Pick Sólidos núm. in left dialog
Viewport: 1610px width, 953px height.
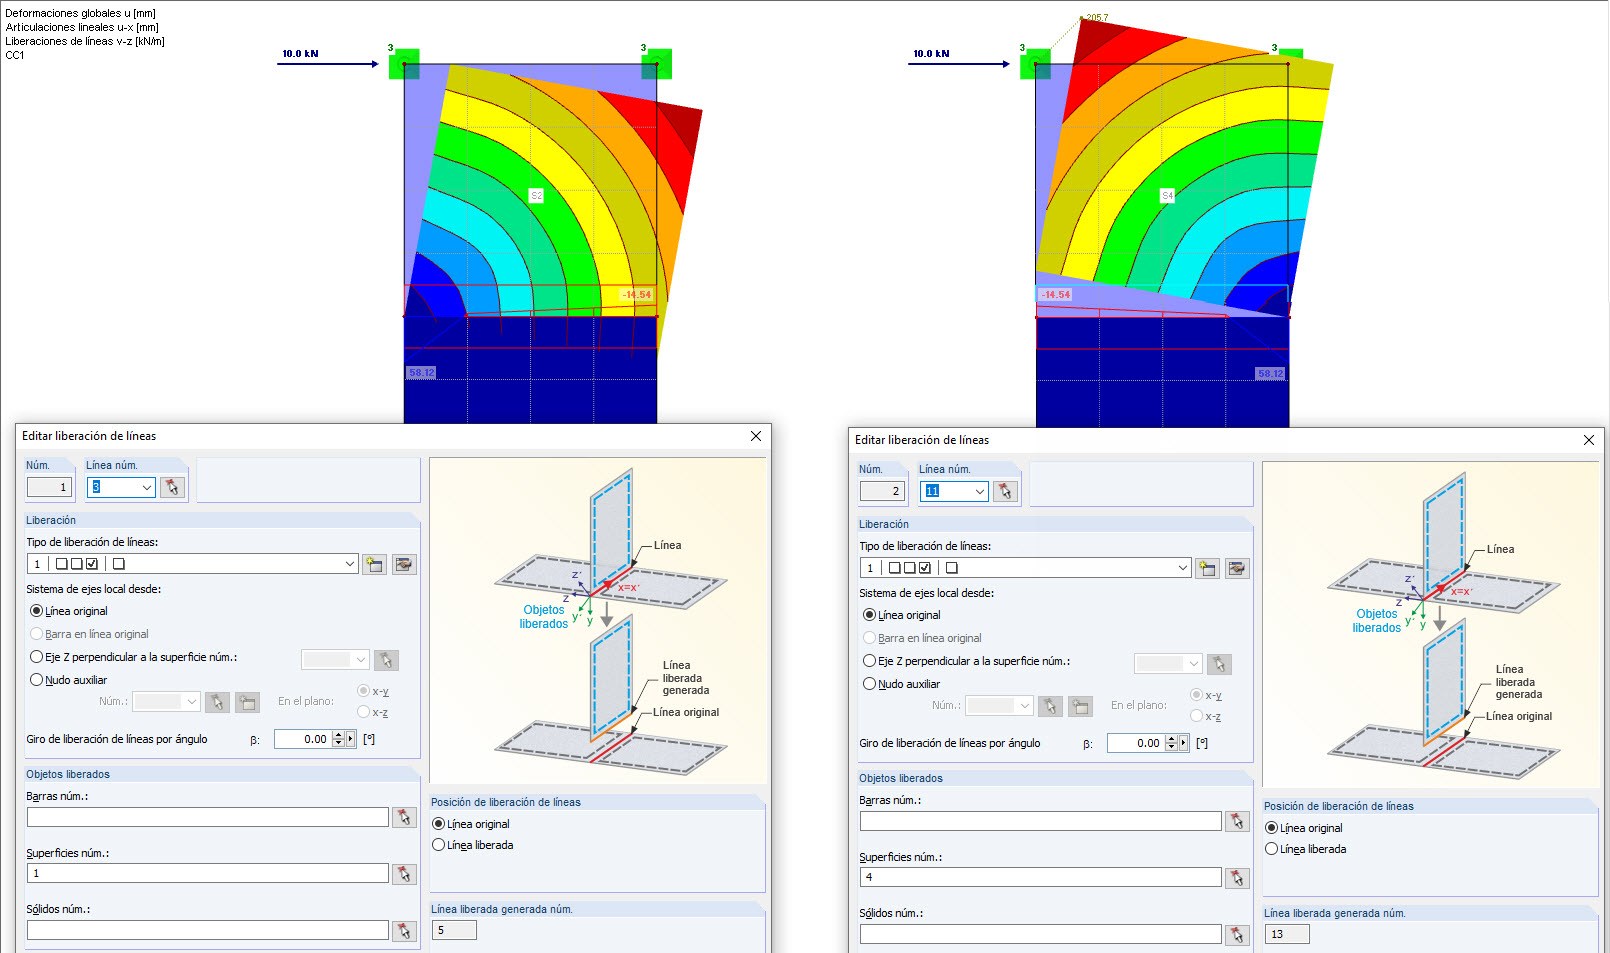click(x=404, y=931)
